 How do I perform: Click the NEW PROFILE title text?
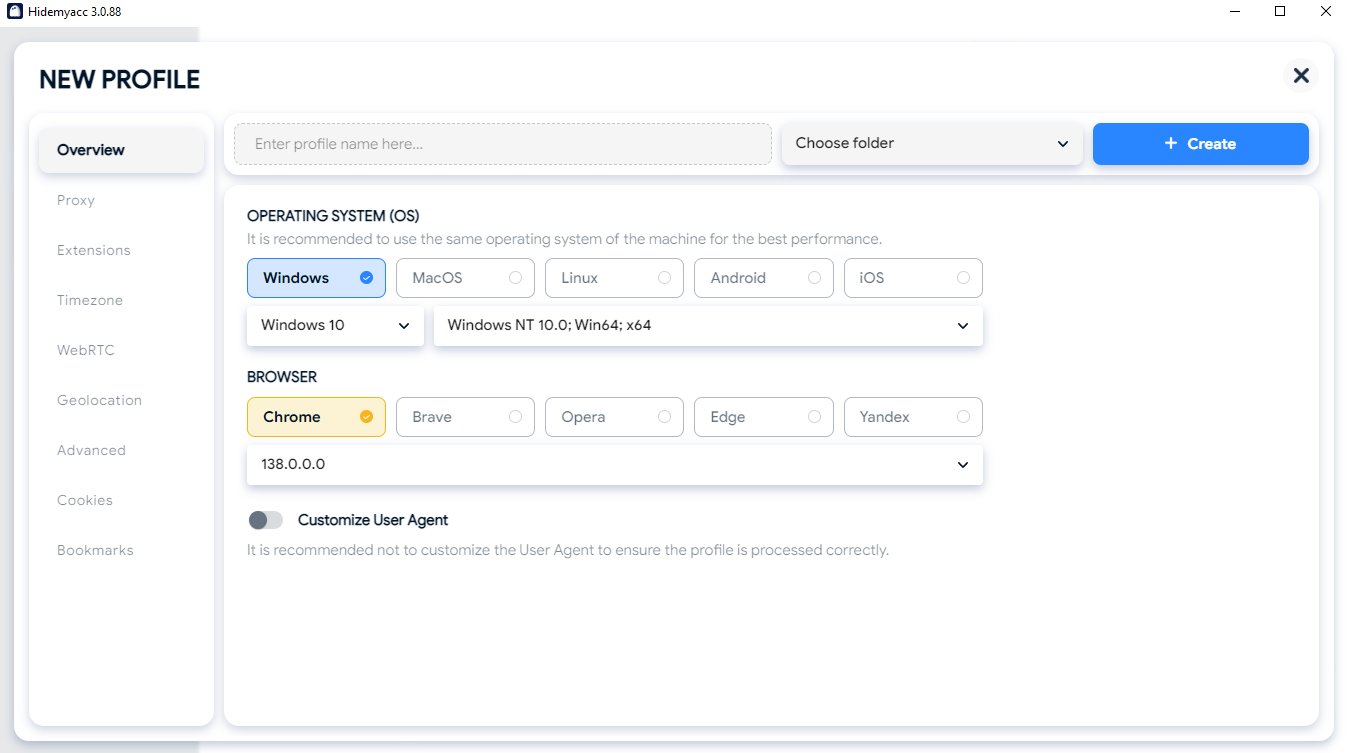coord(119,79)
